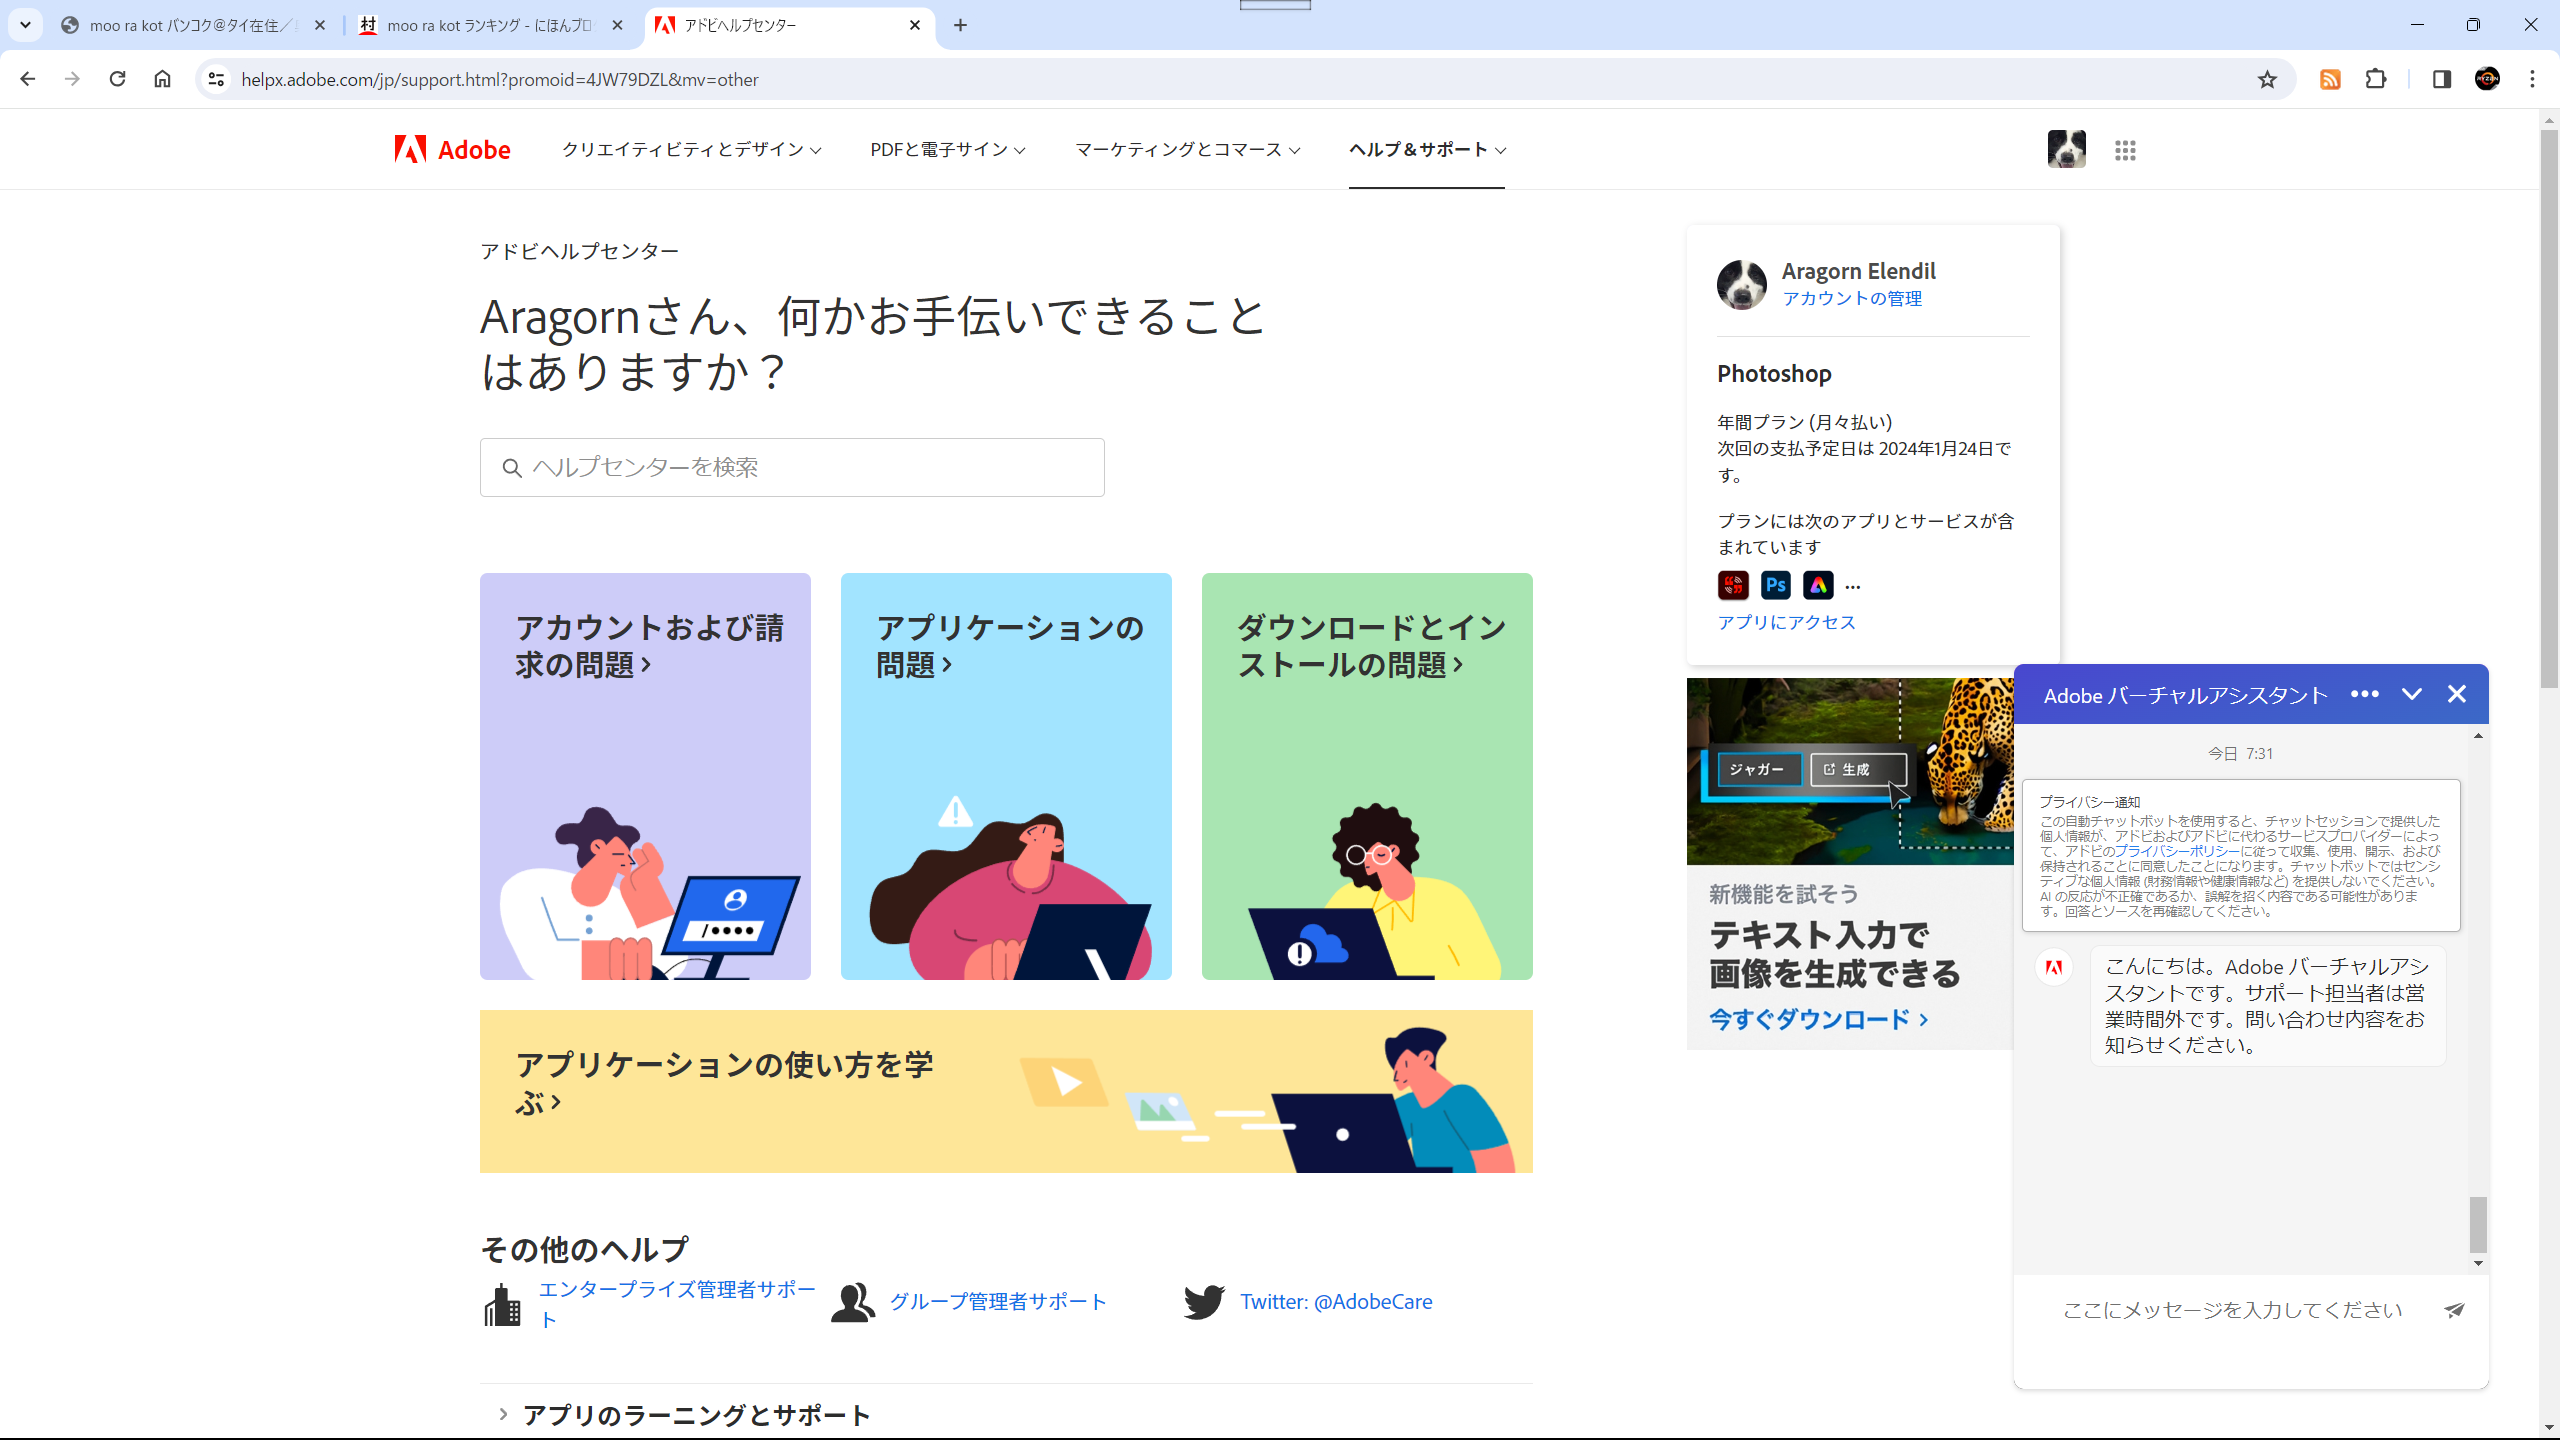Open Chrome profile avatar in toolbar
Image resolution: width=2560 pixels, height=1440 pixels.
click(2487, 79)
